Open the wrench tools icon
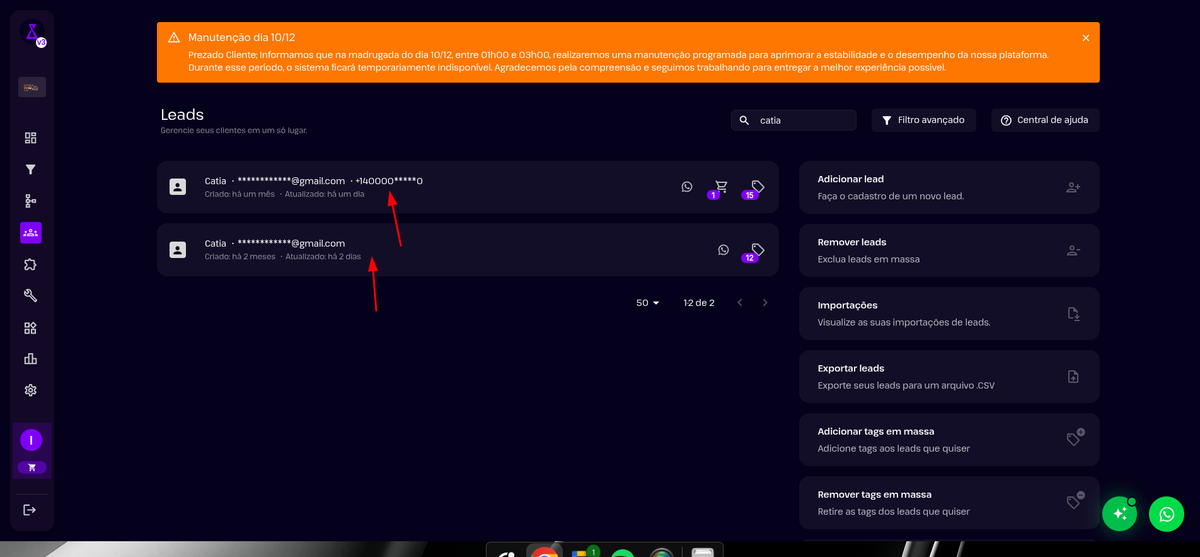Screen dimensions: 1200x557 tap(31, 296)
